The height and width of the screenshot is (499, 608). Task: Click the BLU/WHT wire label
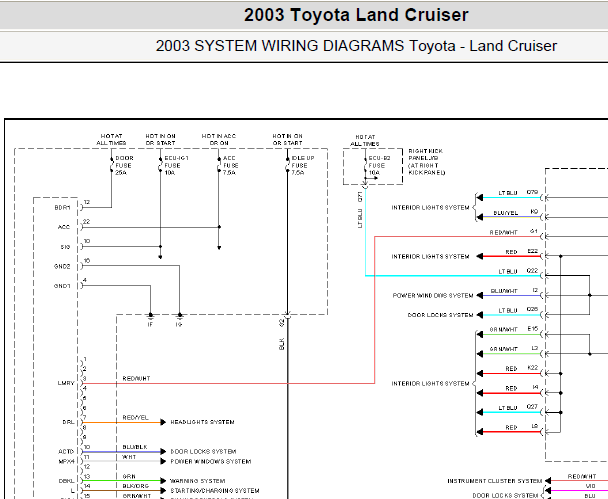504,291
